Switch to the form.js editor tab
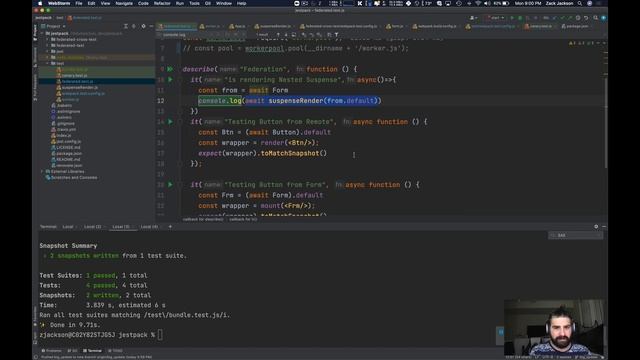This screenshot has height=360, width=640. pyautogui.click(x=395, y=26)
